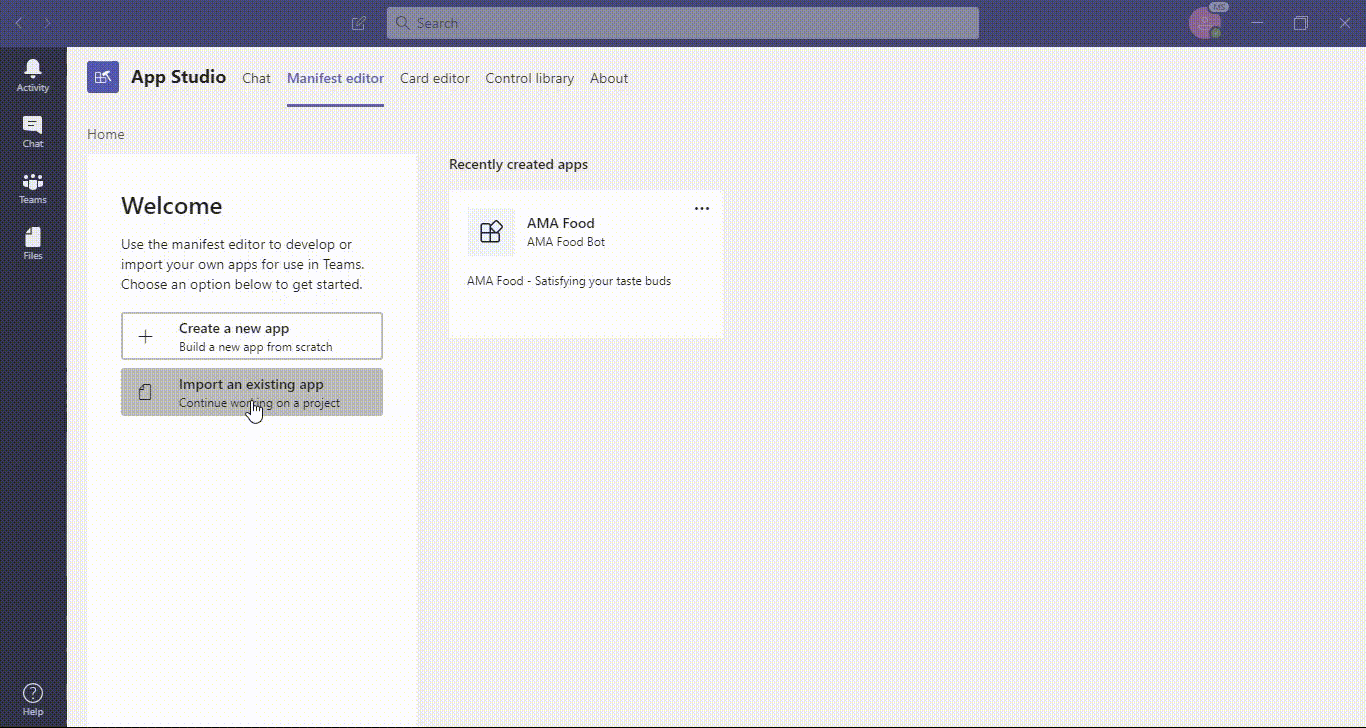Click Import an existing app

251,392
